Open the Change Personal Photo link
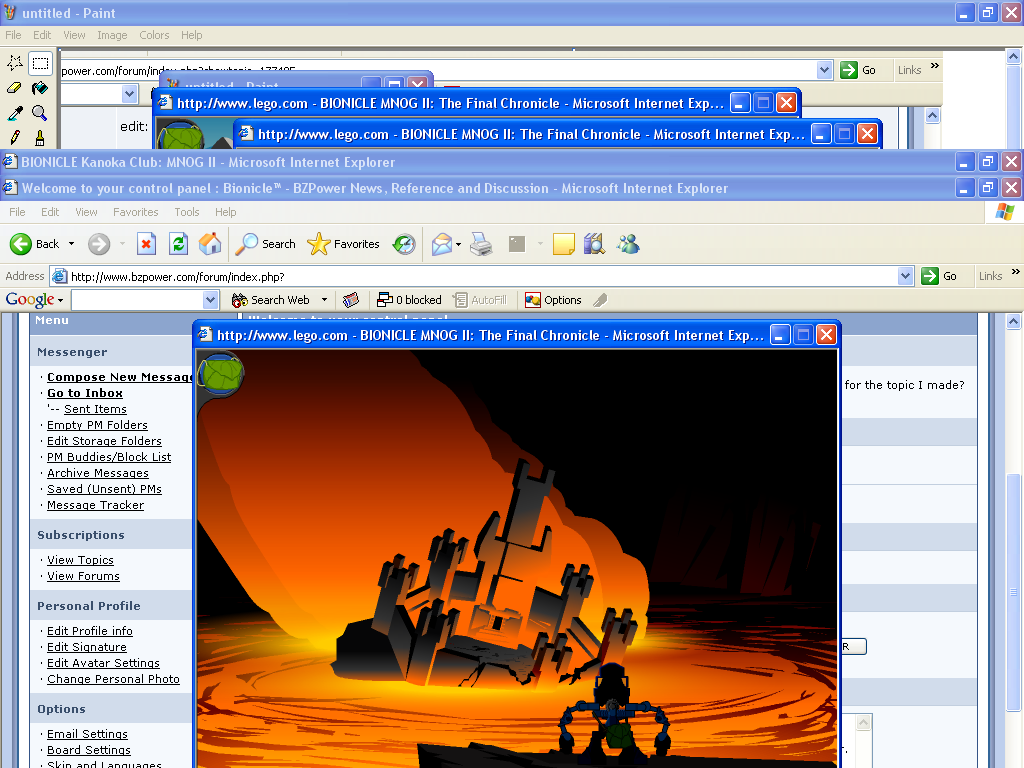 click(113, 679)
